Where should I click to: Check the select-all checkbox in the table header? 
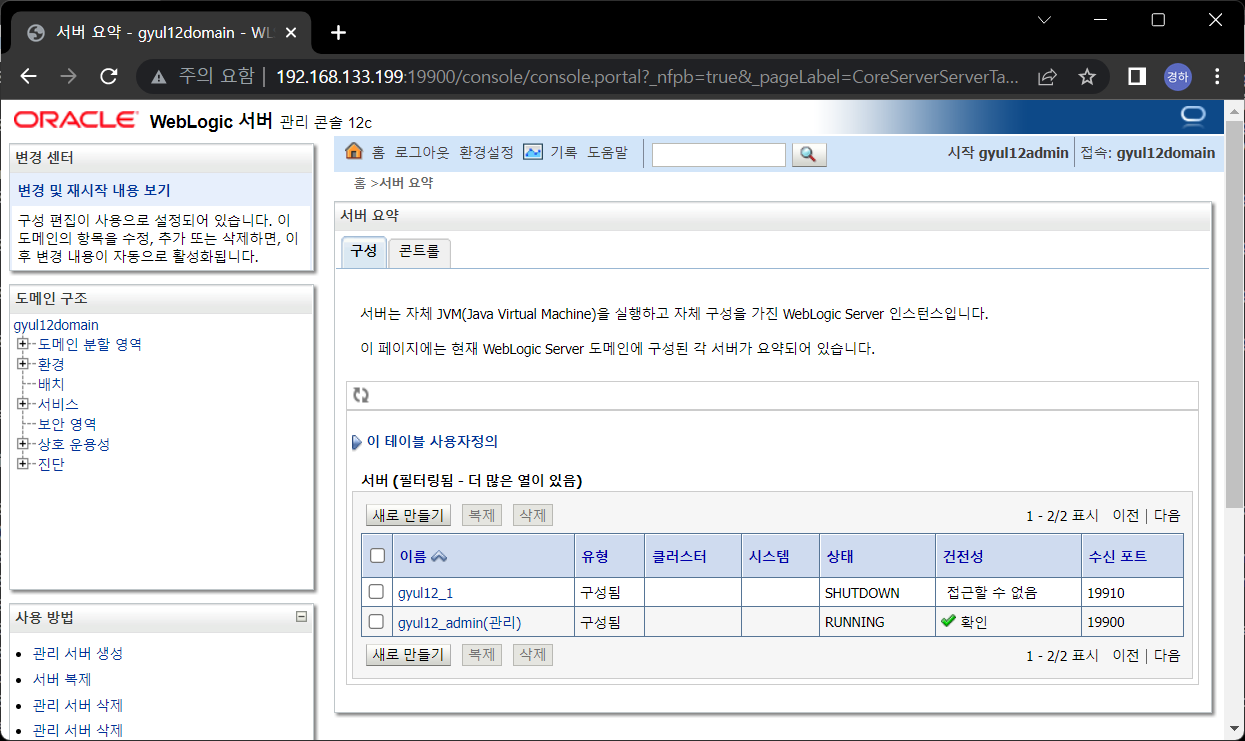tap(377, 555)
